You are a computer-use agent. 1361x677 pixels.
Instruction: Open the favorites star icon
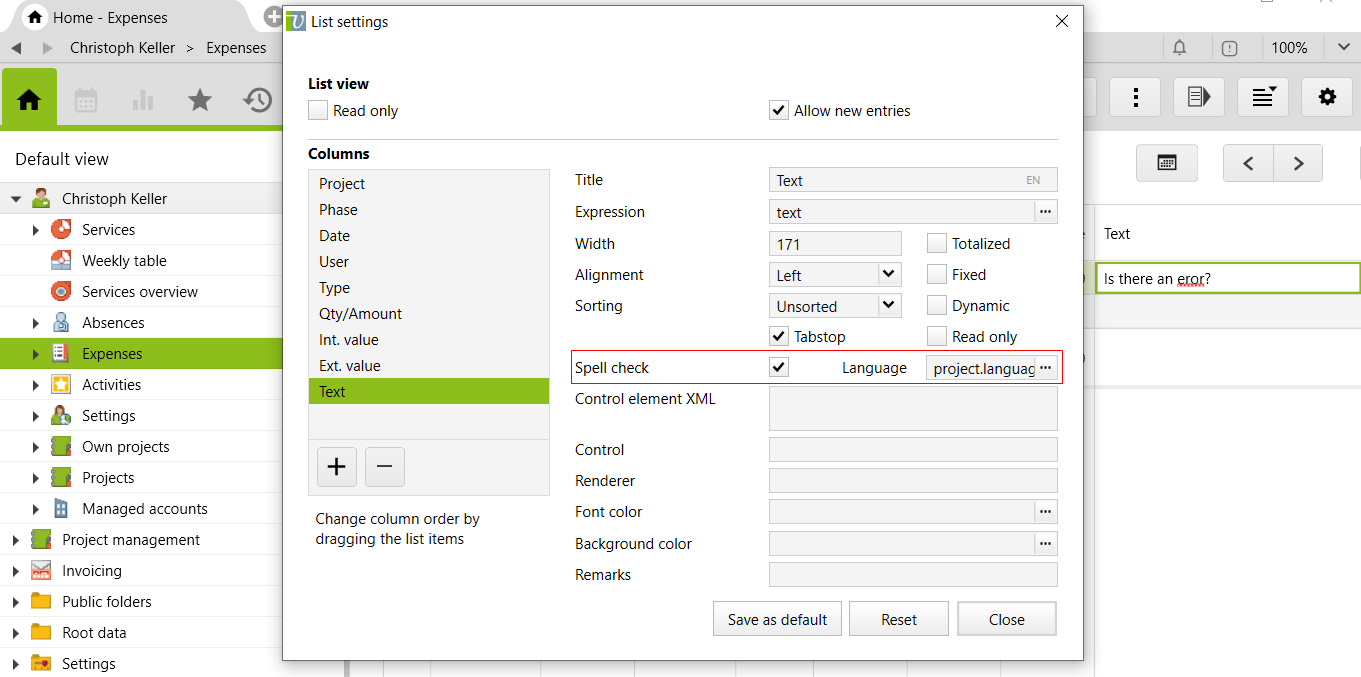coord(200,99)
